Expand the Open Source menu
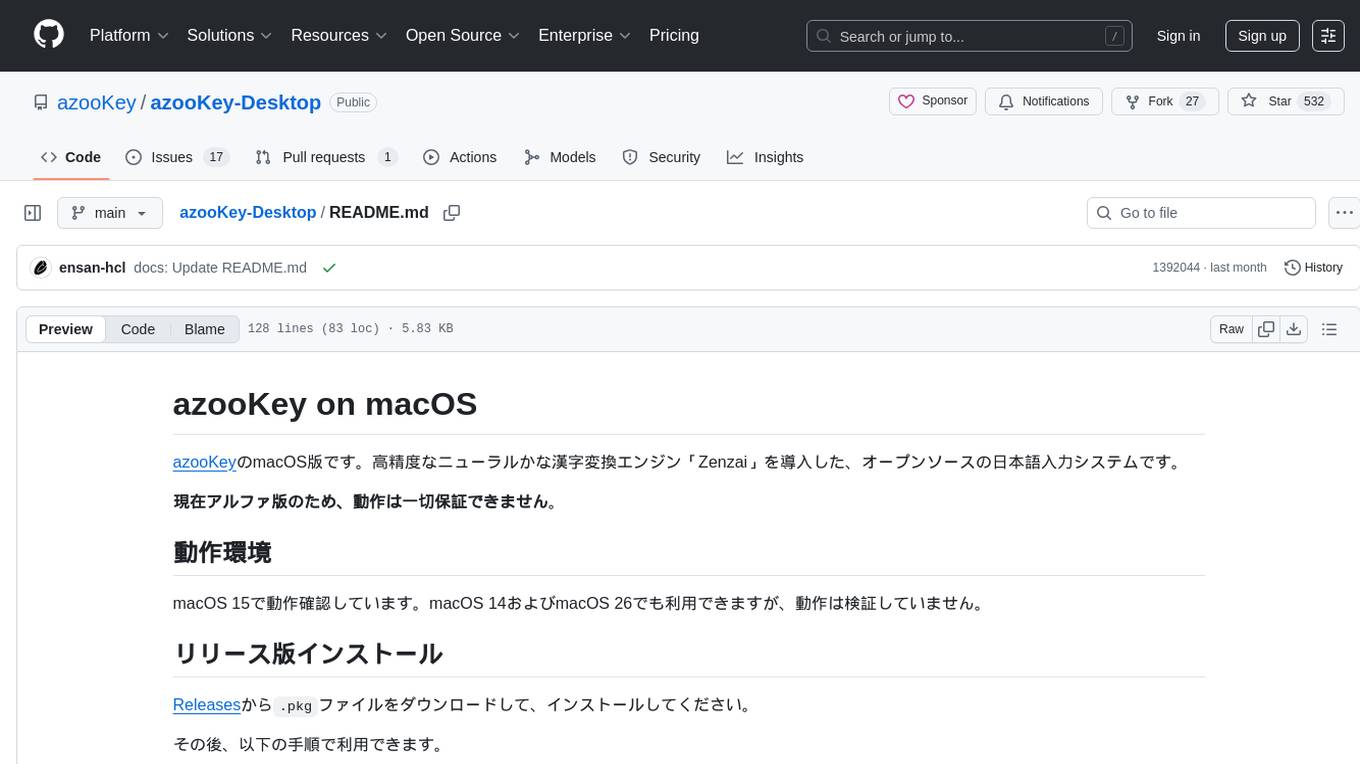This screenshot has width=1360, height=764. (x=463, y=36)
